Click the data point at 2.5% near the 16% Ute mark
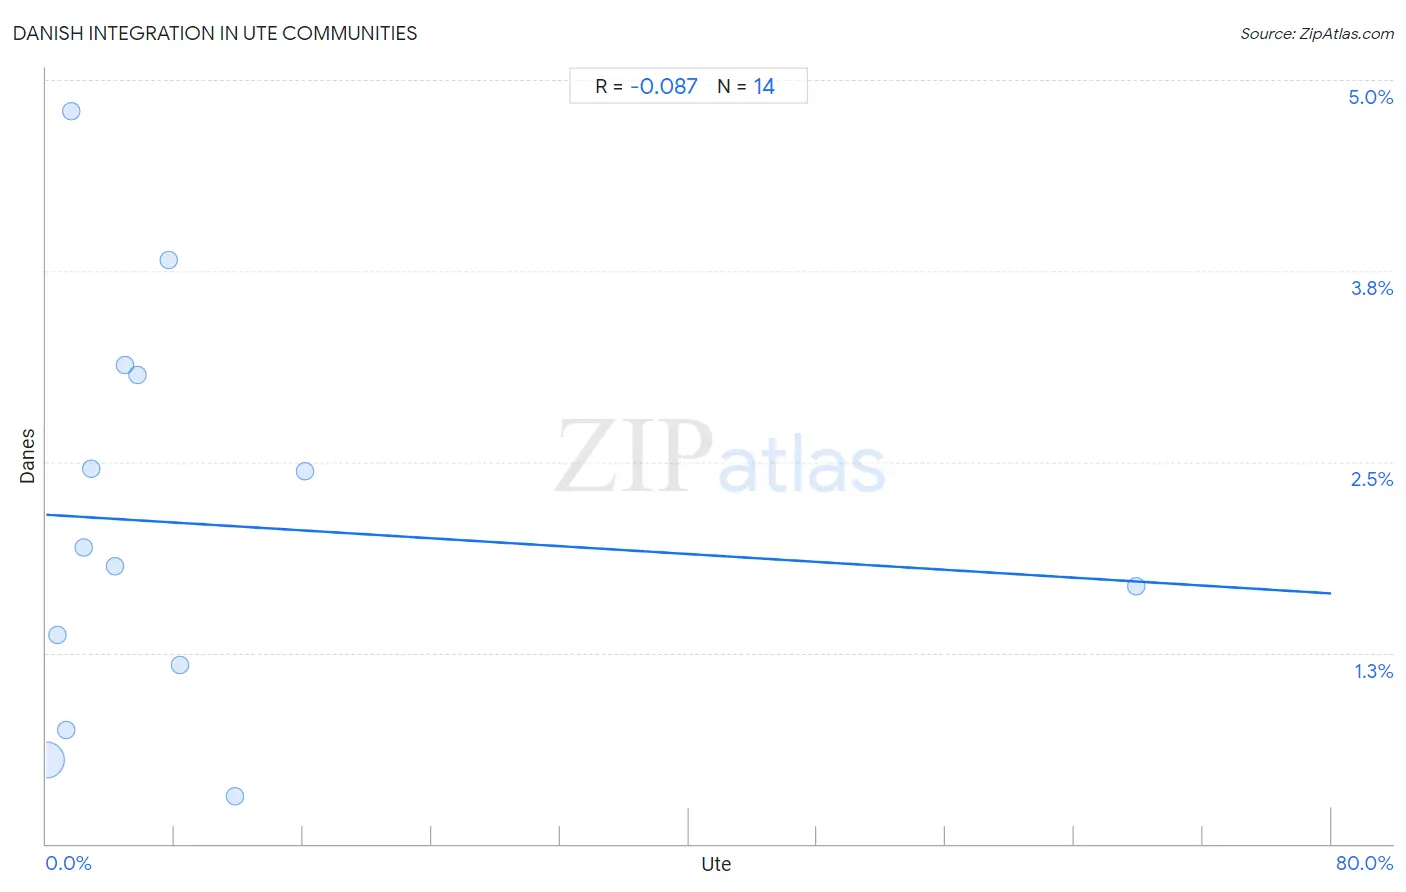 coord(305,471)
